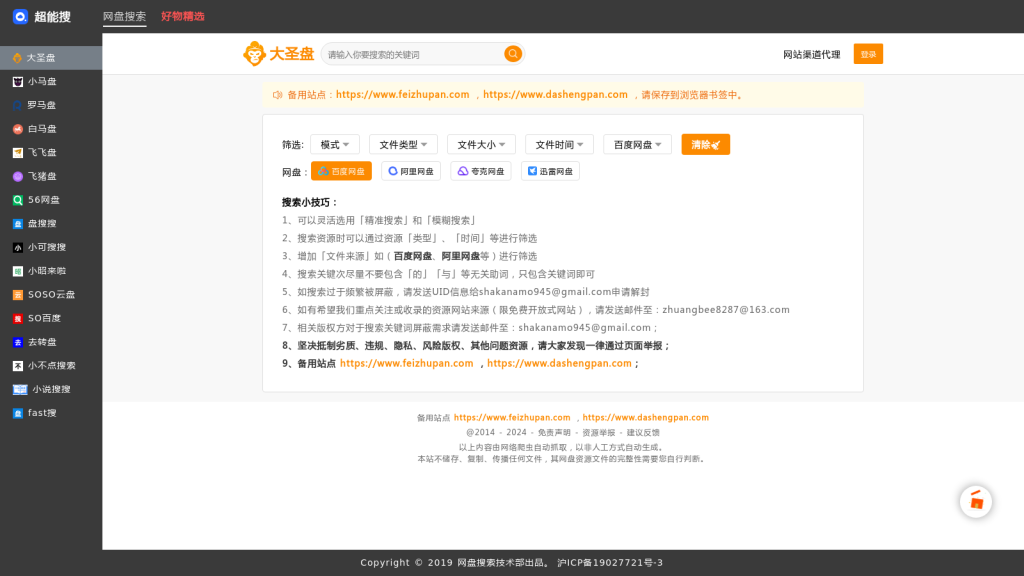Expand the 模式 filter dropdown
1024x576 pixels.
coord(335,144)
